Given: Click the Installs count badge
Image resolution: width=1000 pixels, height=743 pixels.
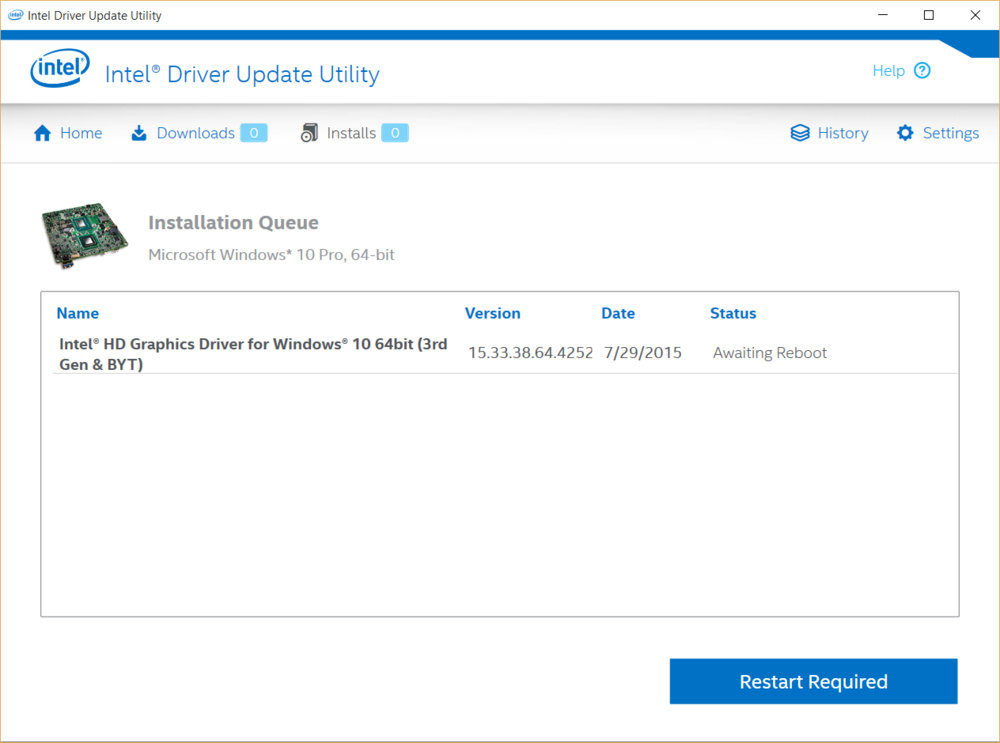Looking at the screenshot, I should 395,133.
